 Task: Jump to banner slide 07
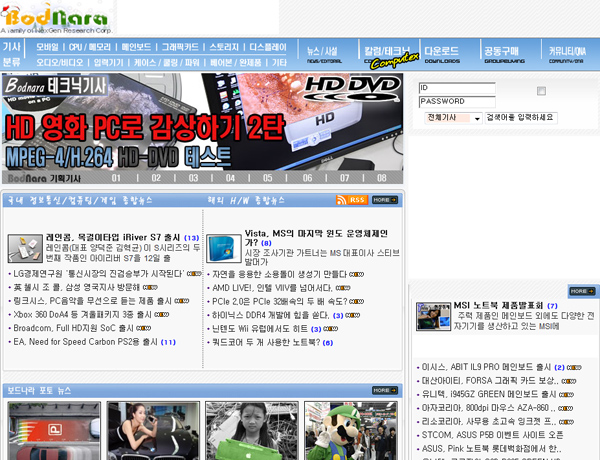[344, 178]
